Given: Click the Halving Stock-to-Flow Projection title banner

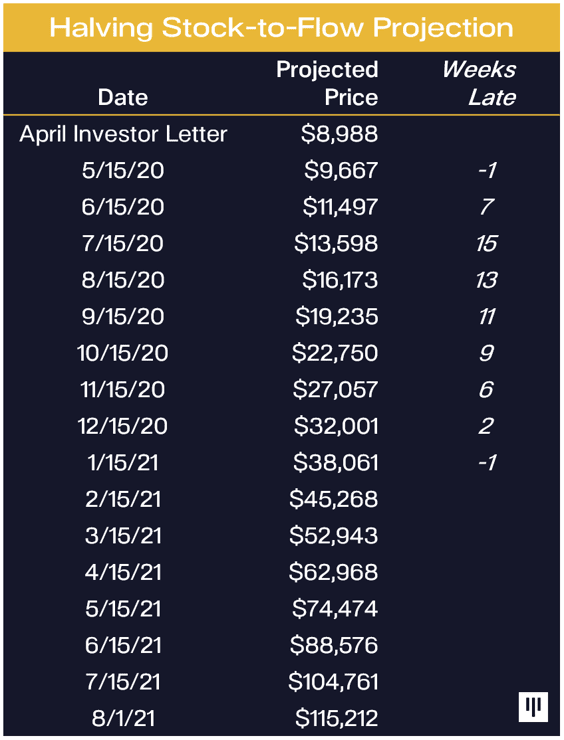Looking at the screenshot, I should tap(282, 27).
